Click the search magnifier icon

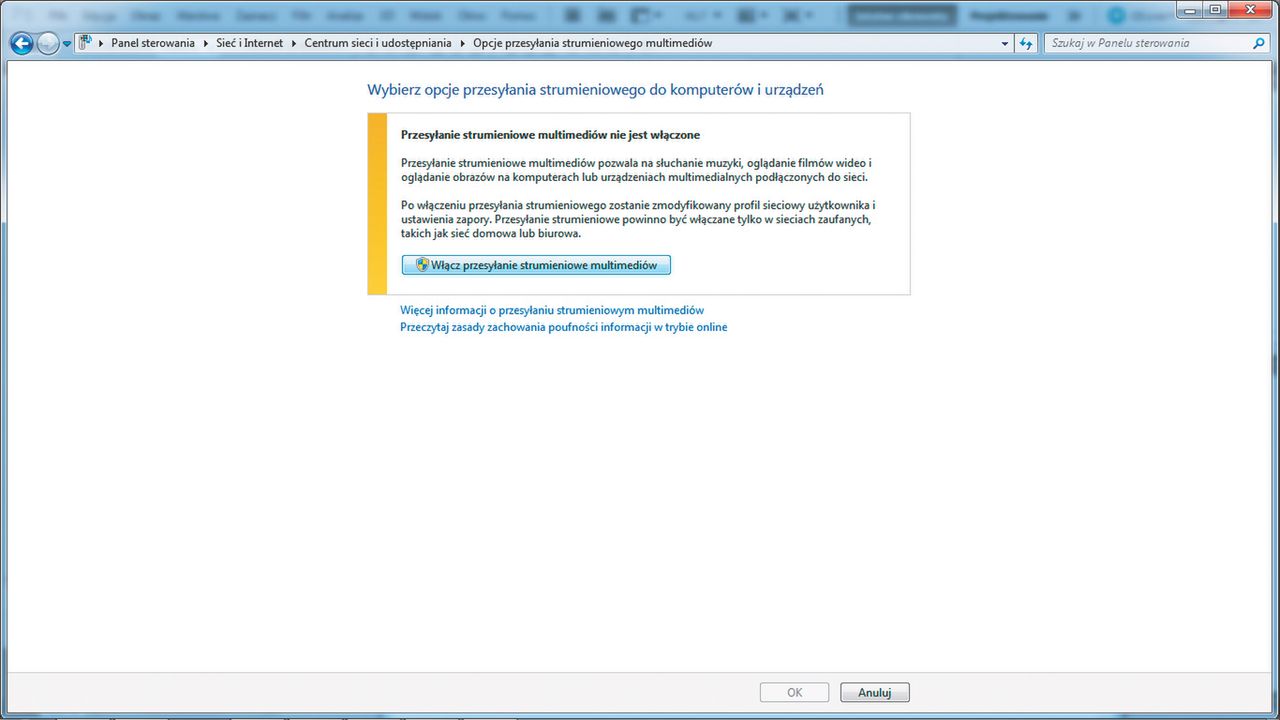point(1260,44)
